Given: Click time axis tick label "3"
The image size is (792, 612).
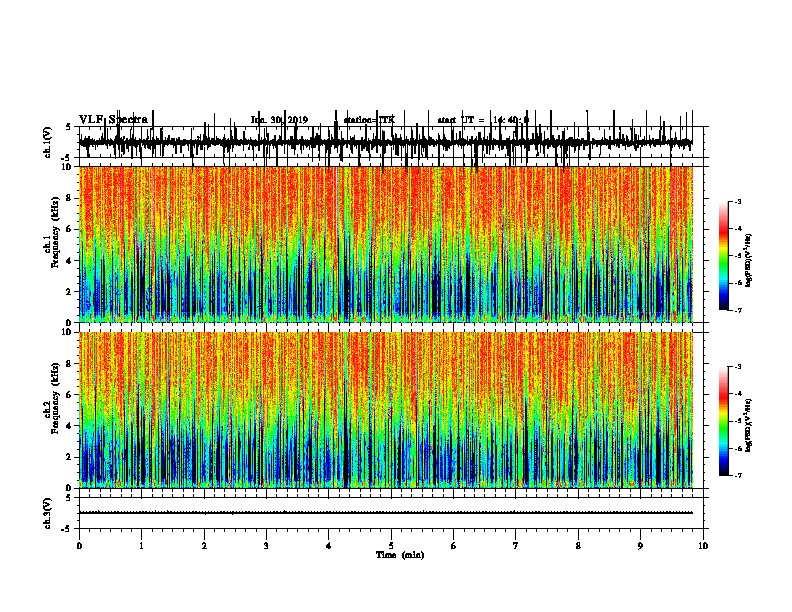Looking at the screenshot, I should [266, 546].
